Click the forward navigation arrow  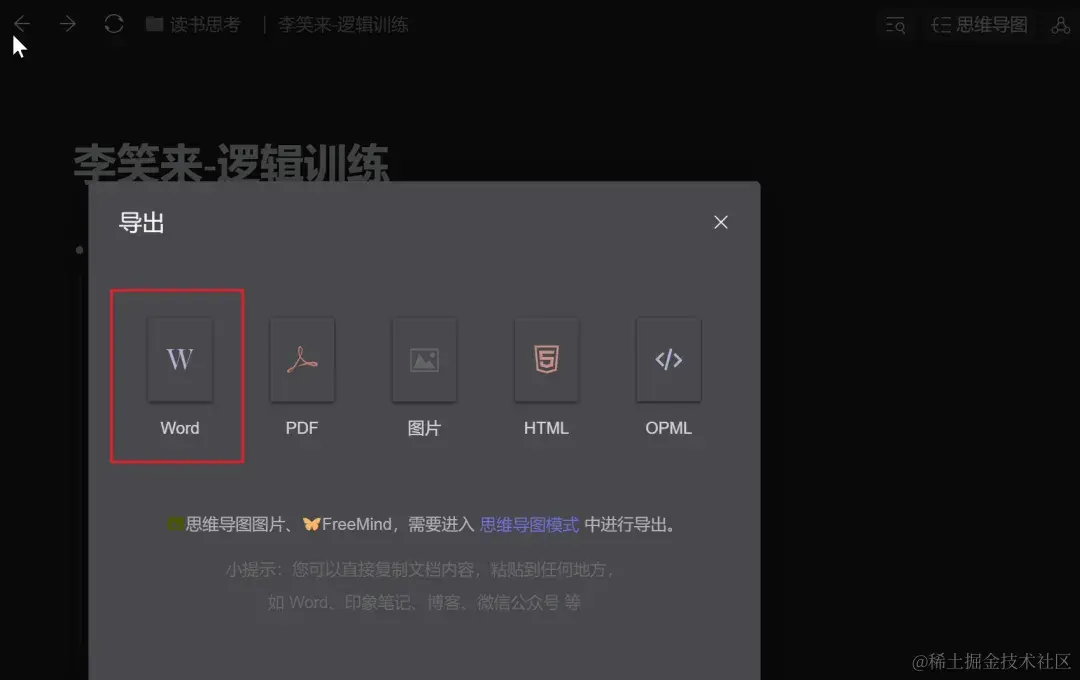pos(66,22)
